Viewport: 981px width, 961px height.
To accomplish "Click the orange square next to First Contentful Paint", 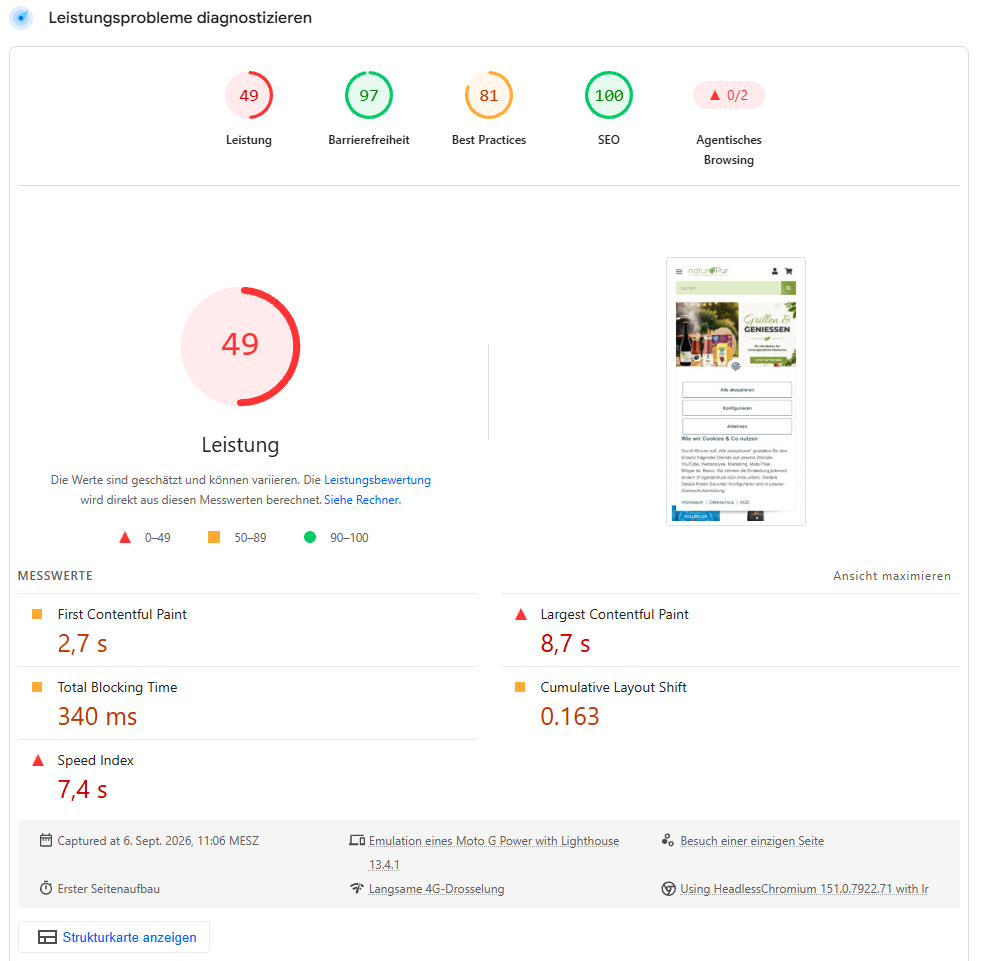I will pyautogui.click(x=37, y=614).
